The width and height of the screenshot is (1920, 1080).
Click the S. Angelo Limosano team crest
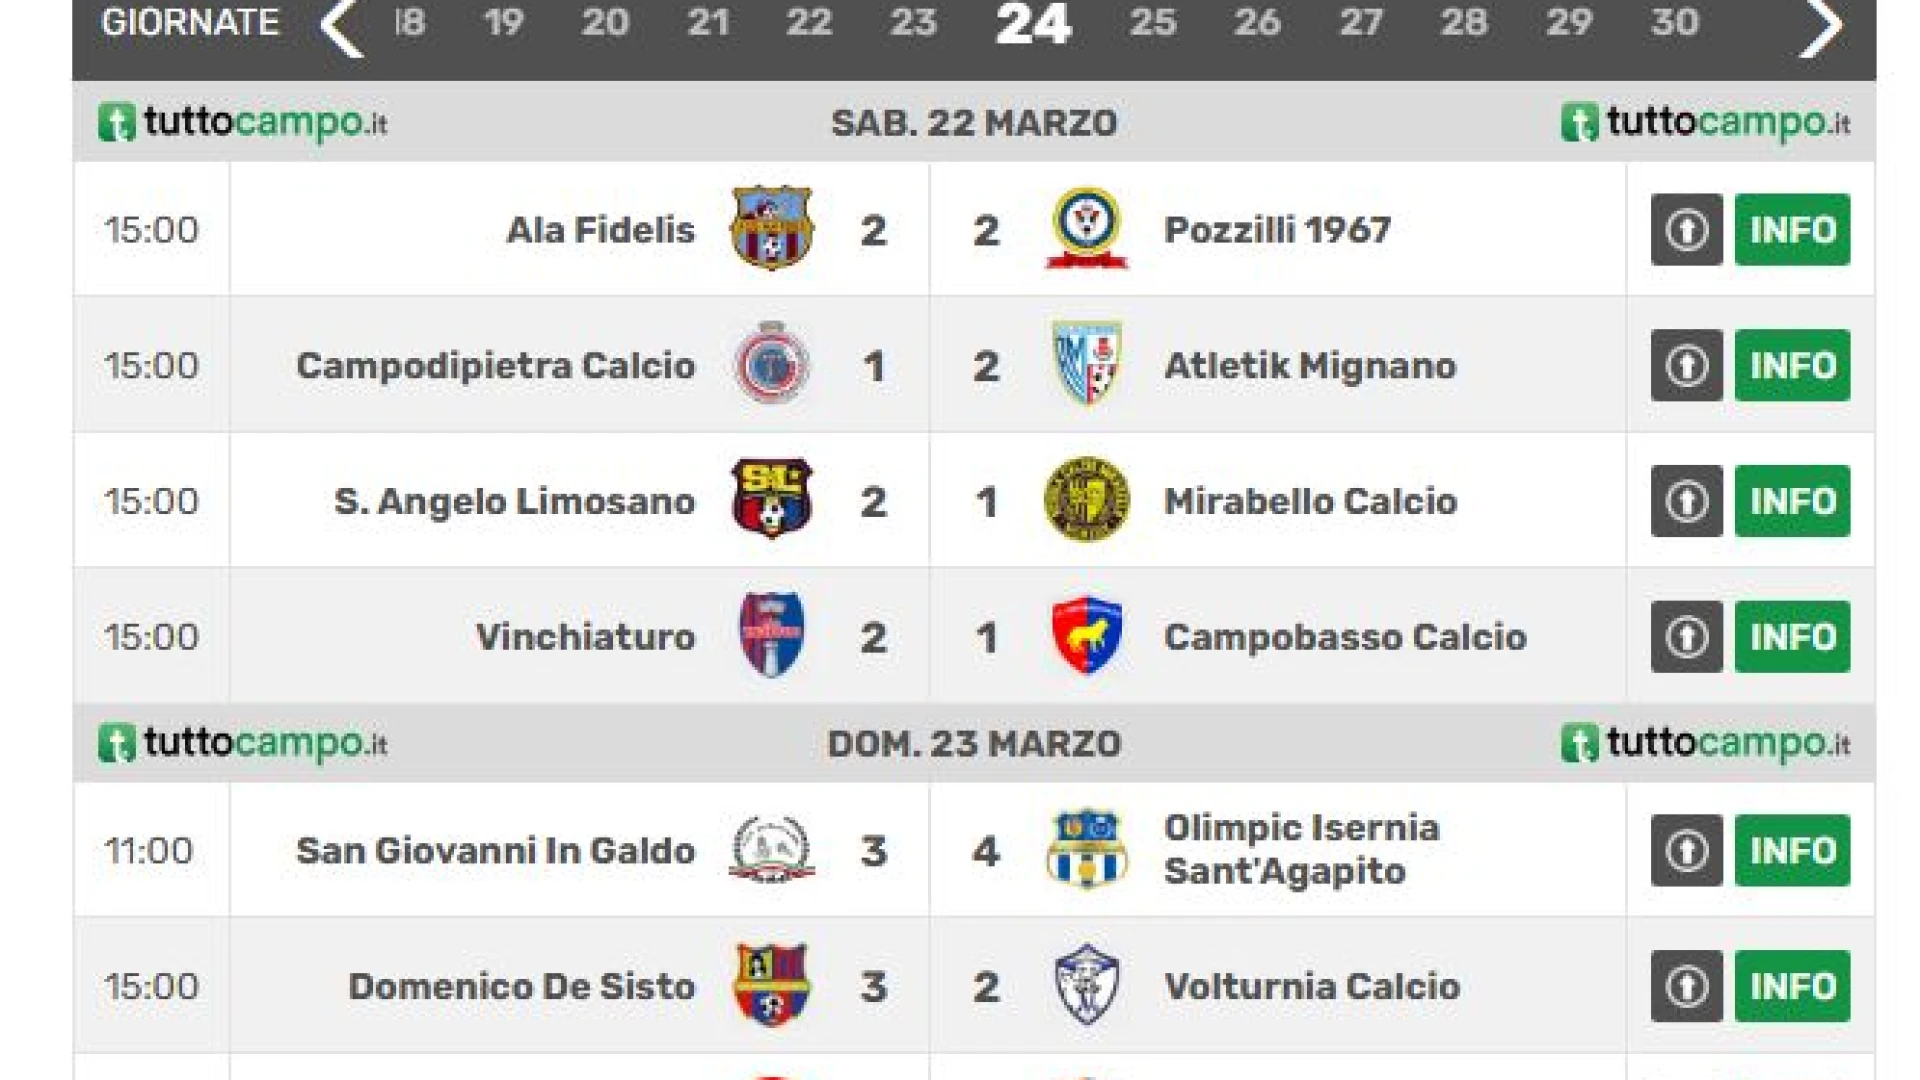click(x=771, y=499)
